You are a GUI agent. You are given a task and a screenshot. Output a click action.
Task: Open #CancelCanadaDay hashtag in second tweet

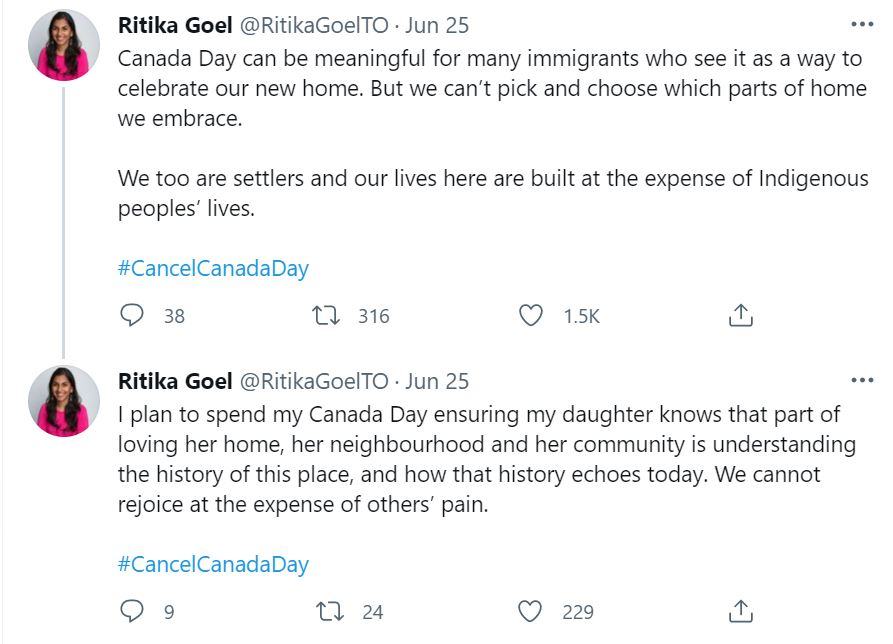pos(213,564)
